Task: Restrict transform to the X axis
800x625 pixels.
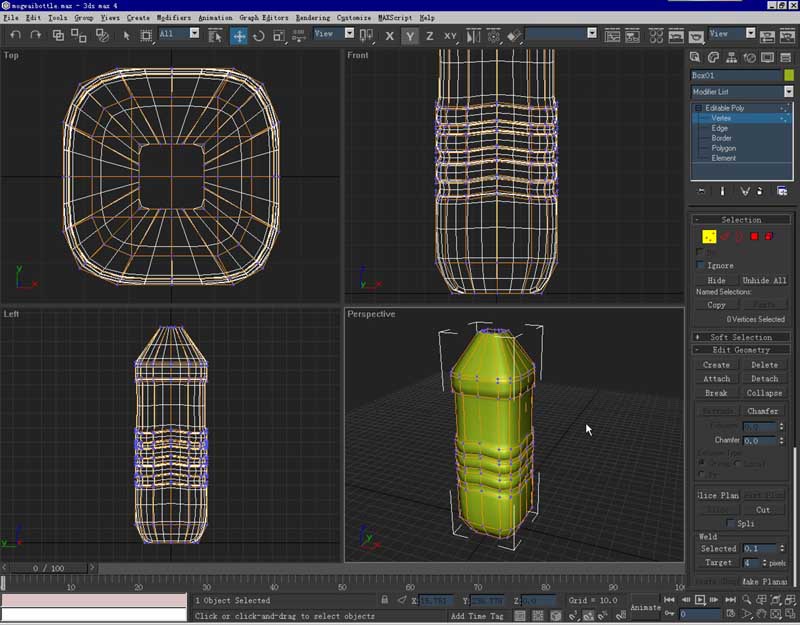Action: pos(390,36)
